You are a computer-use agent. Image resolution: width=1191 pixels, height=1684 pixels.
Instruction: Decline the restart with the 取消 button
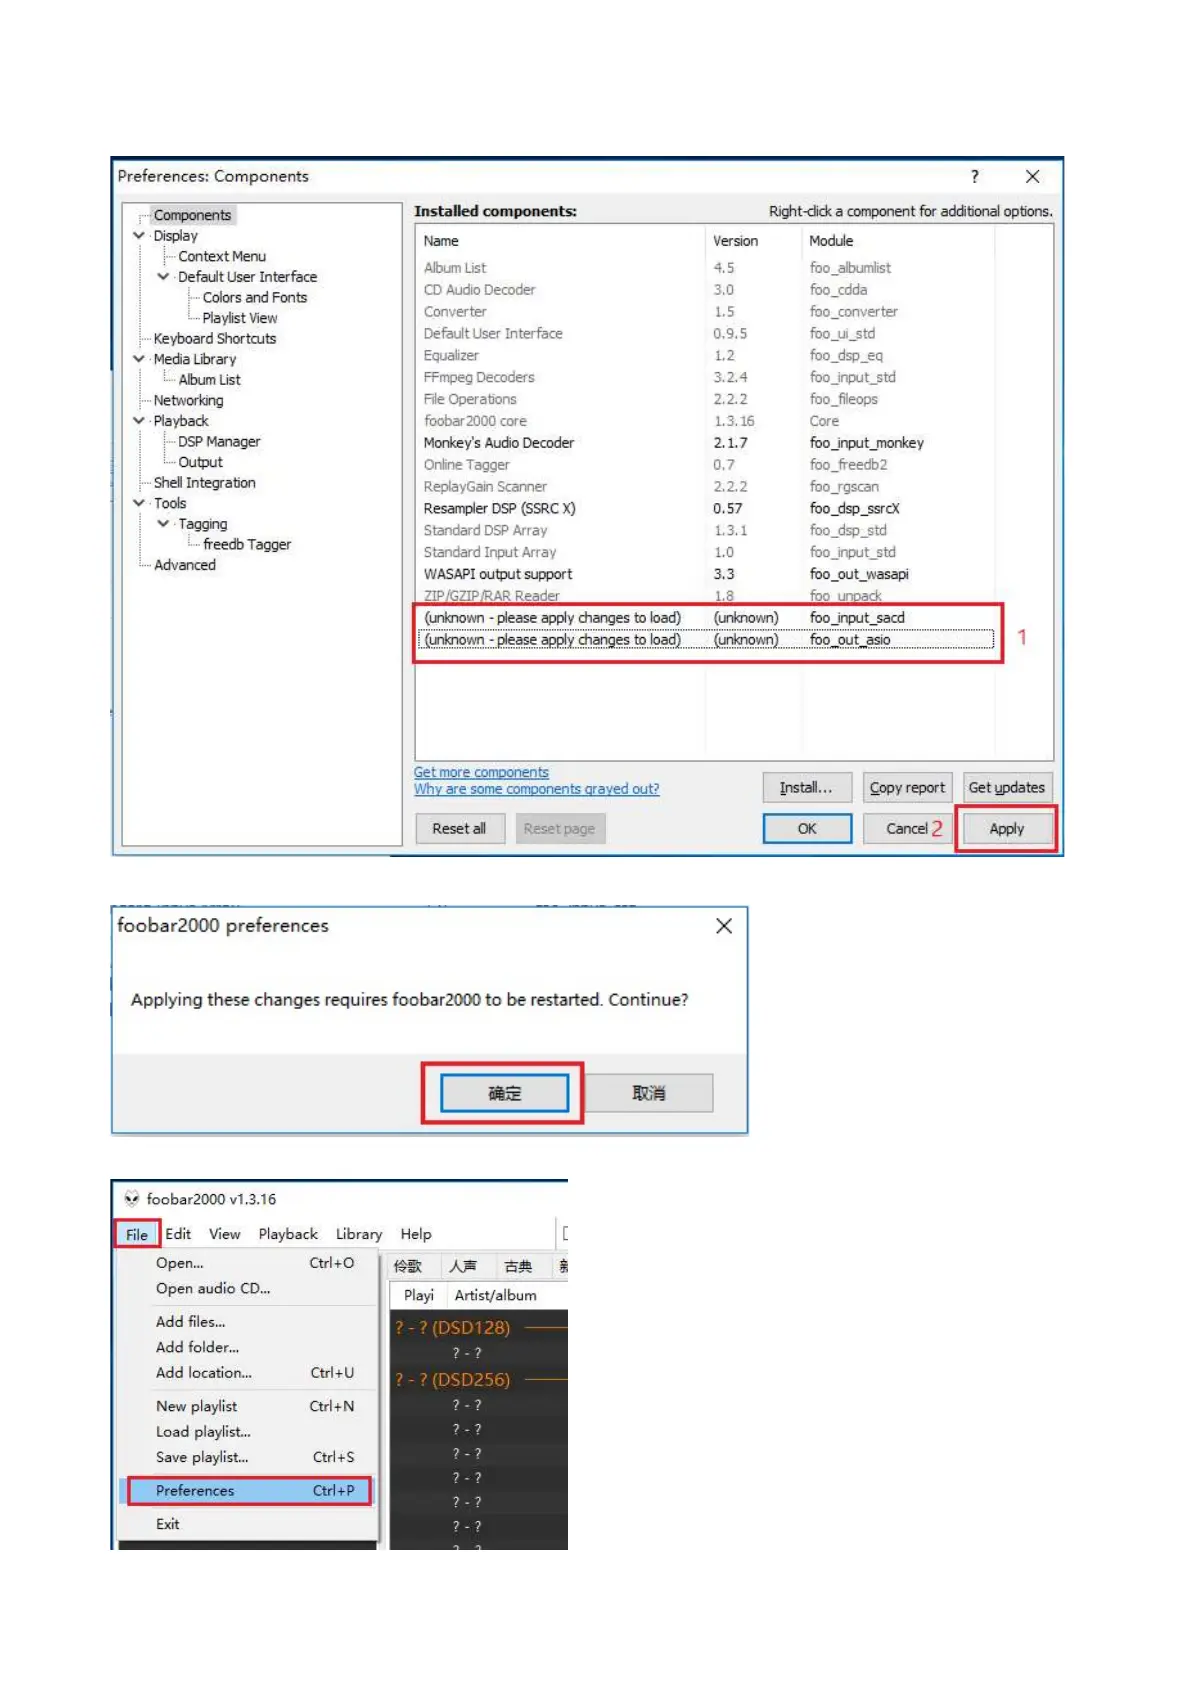pyautogui.click(x=649, y=1094)
